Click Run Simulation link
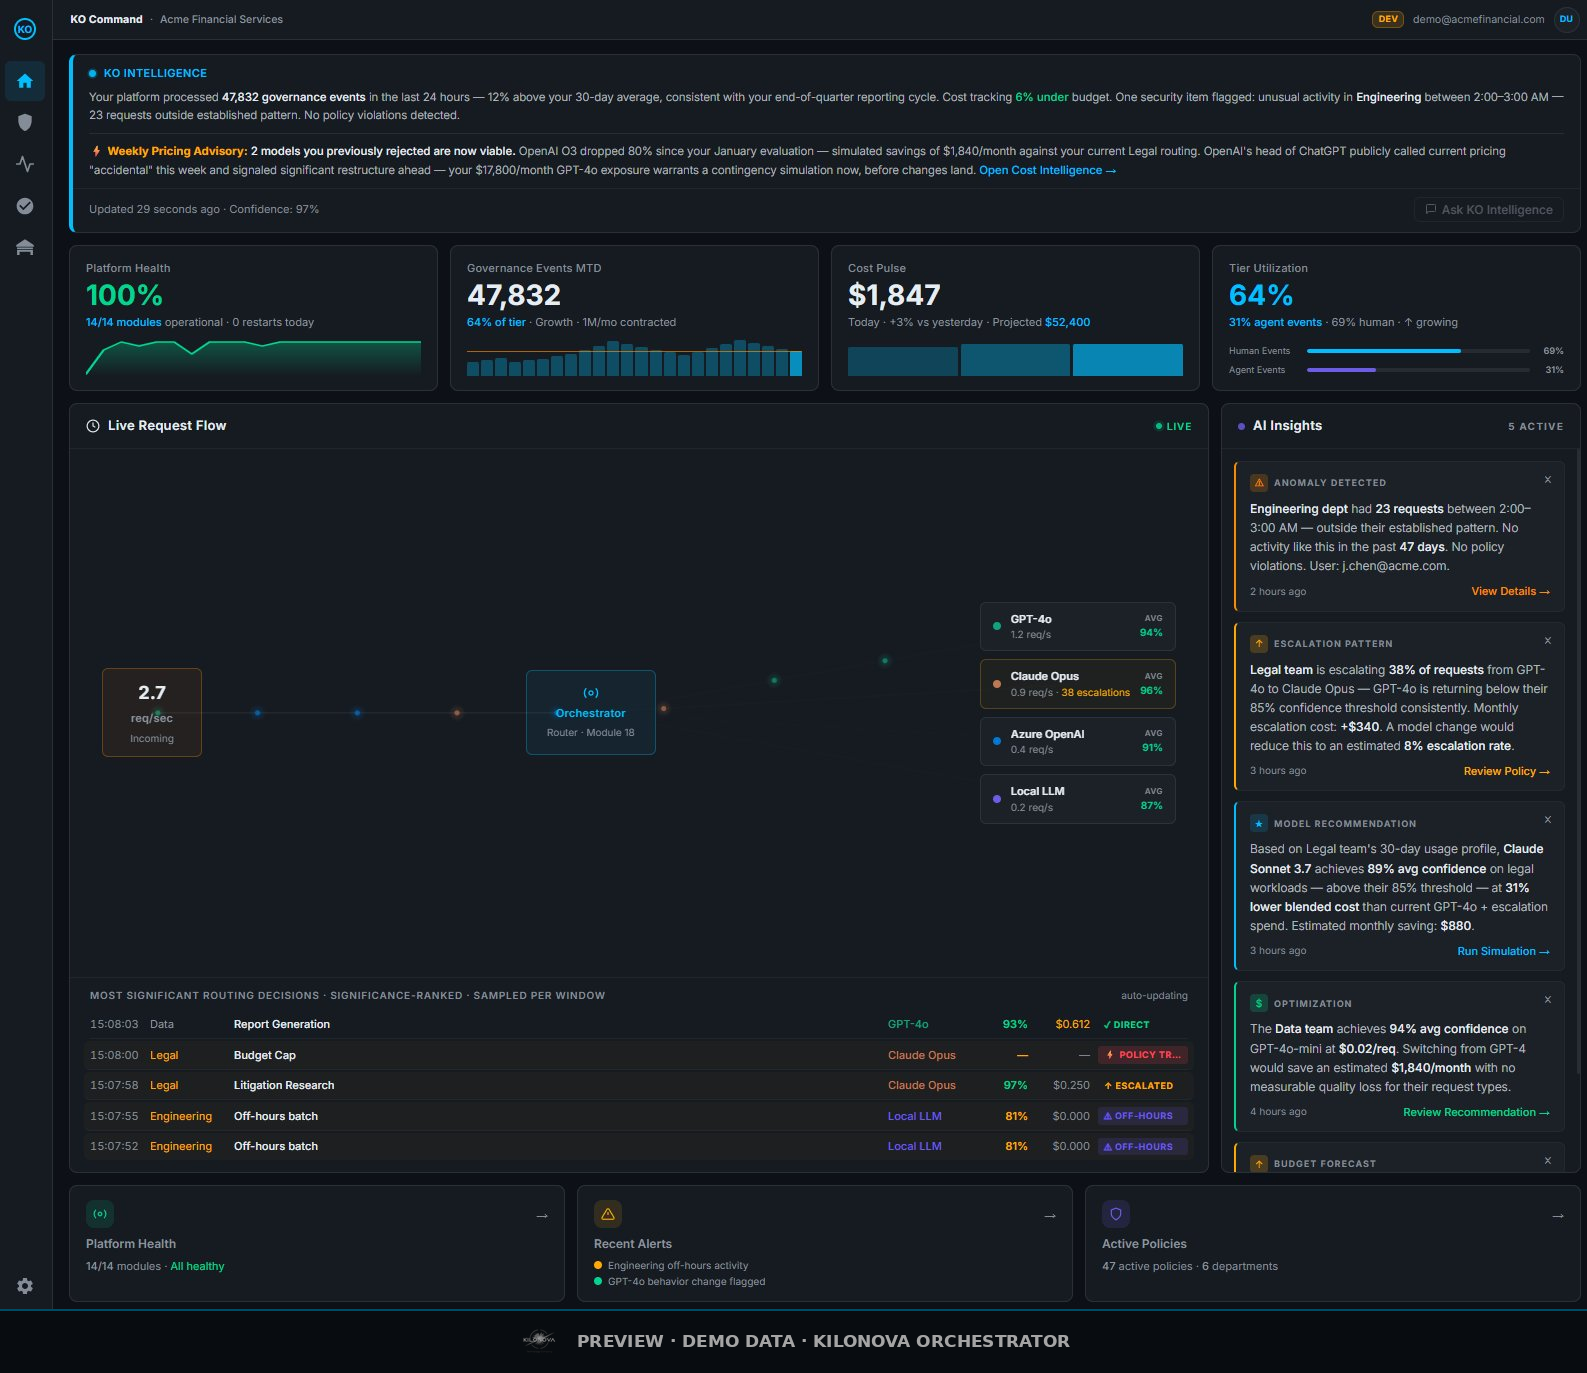This screenshot has width=1587, height=1373. 1503,952
